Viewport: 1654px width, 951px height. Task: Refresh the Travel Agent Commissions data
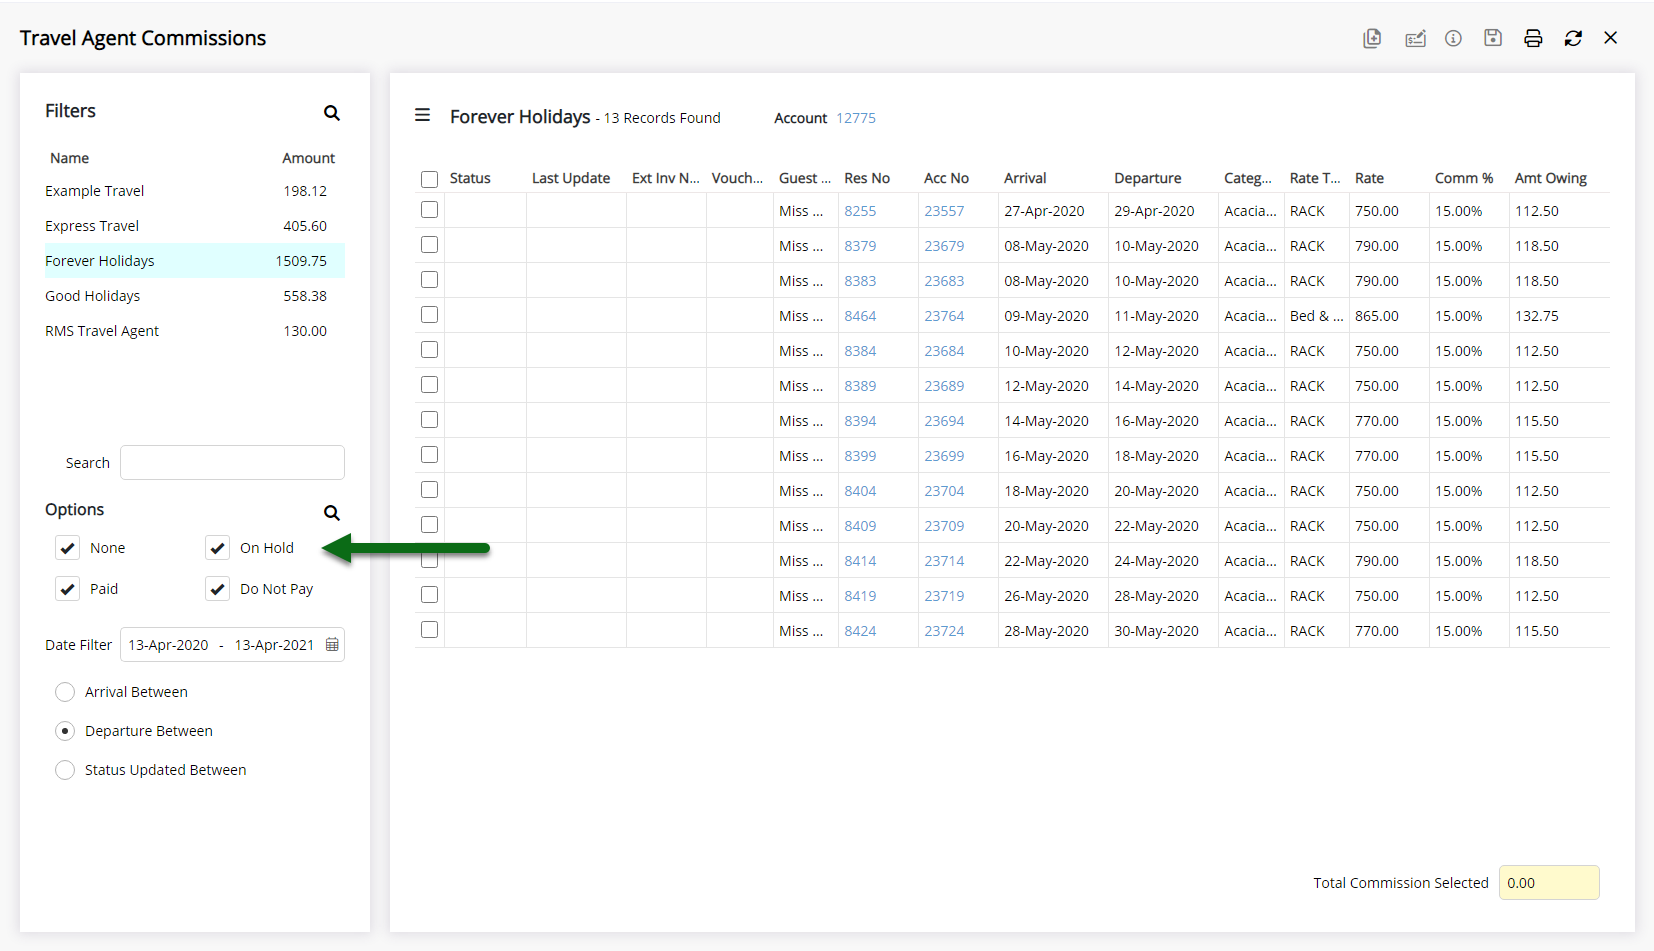point(1573,38)
